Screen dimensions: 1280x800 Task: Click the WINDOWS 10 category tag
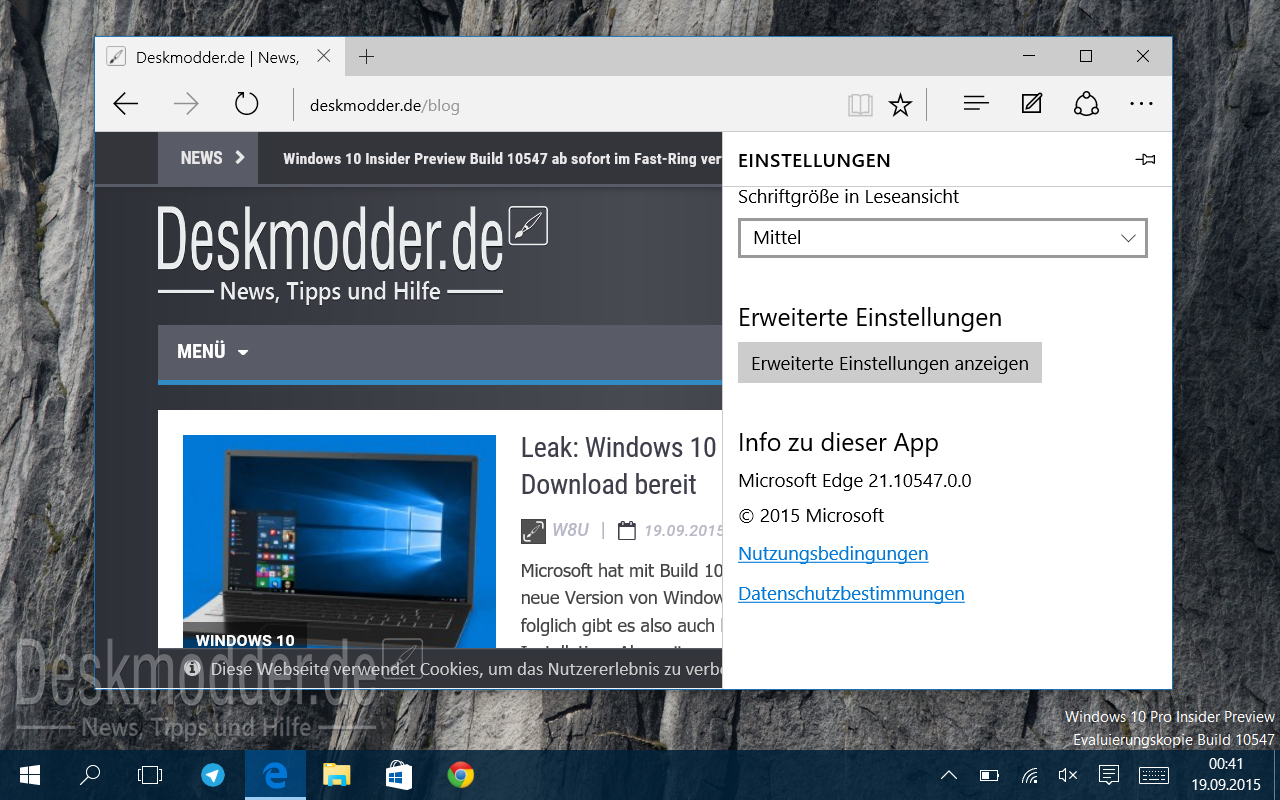tap(245, 640)
